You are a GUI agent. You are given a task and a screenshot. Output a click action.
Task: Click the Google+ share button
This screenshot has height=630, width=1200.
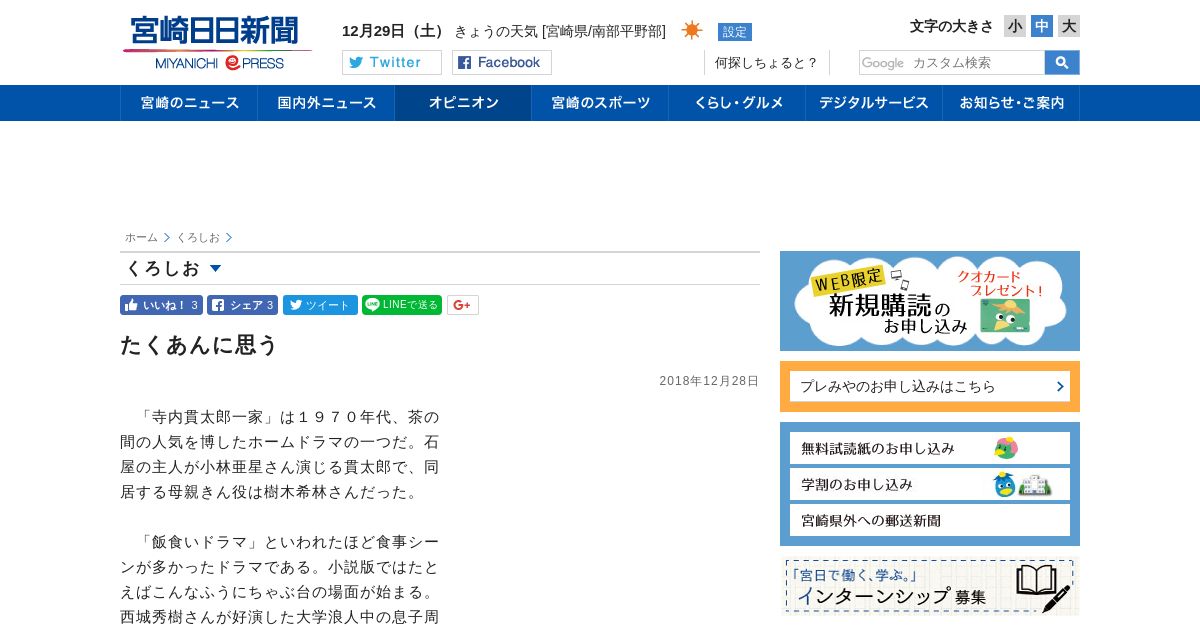pyautogui.click(x=463, y=305)
